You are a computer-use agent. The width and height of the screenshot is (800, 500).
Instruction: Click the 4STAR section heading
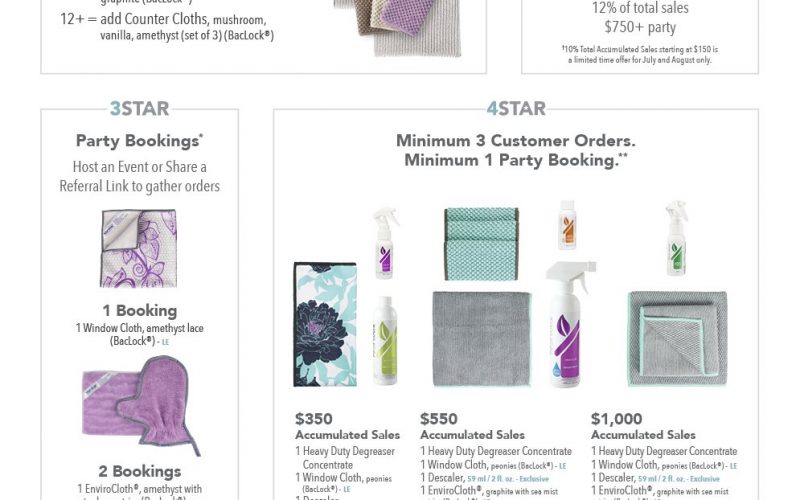514,109
